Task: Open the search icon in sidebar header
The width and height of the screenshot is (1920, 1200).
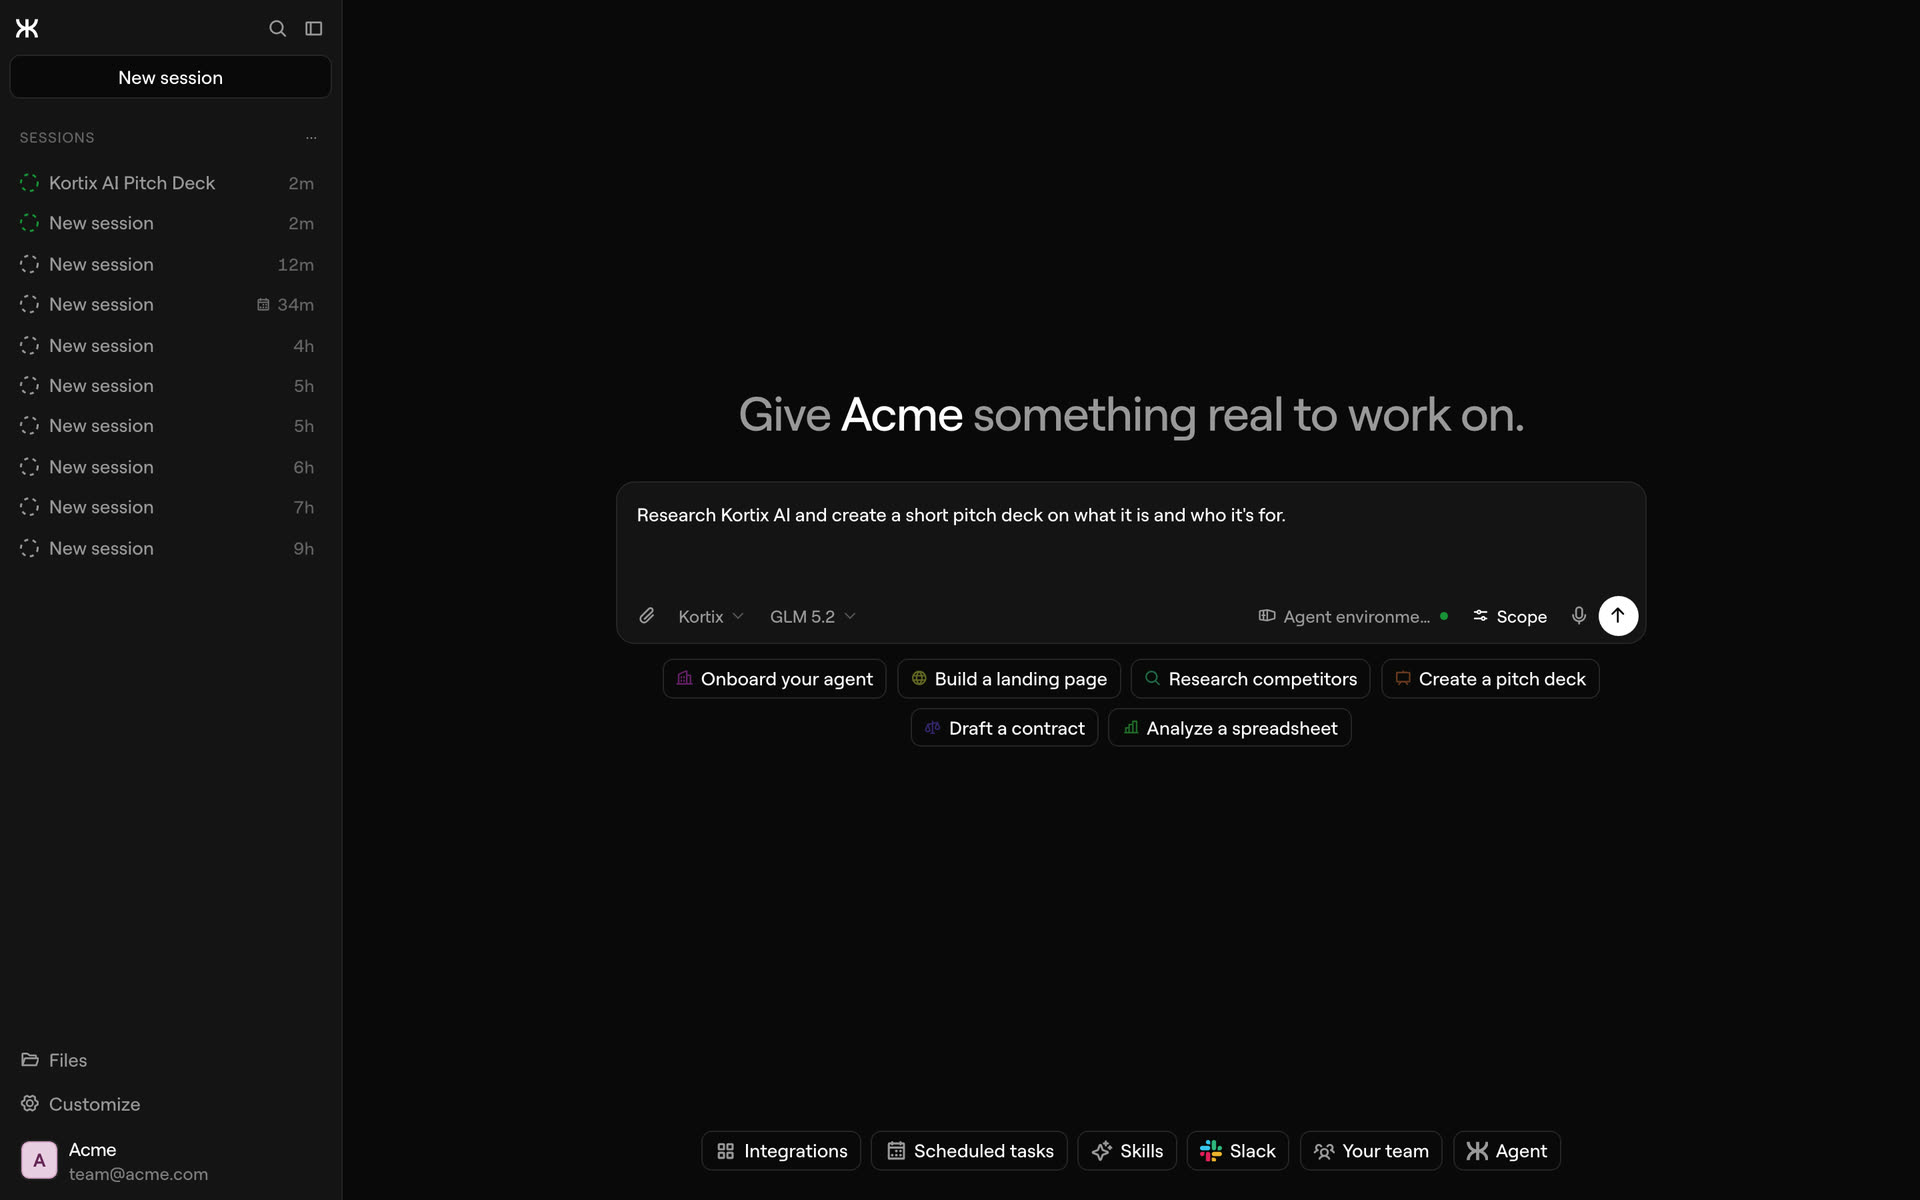Action: (x=278, y=28)
